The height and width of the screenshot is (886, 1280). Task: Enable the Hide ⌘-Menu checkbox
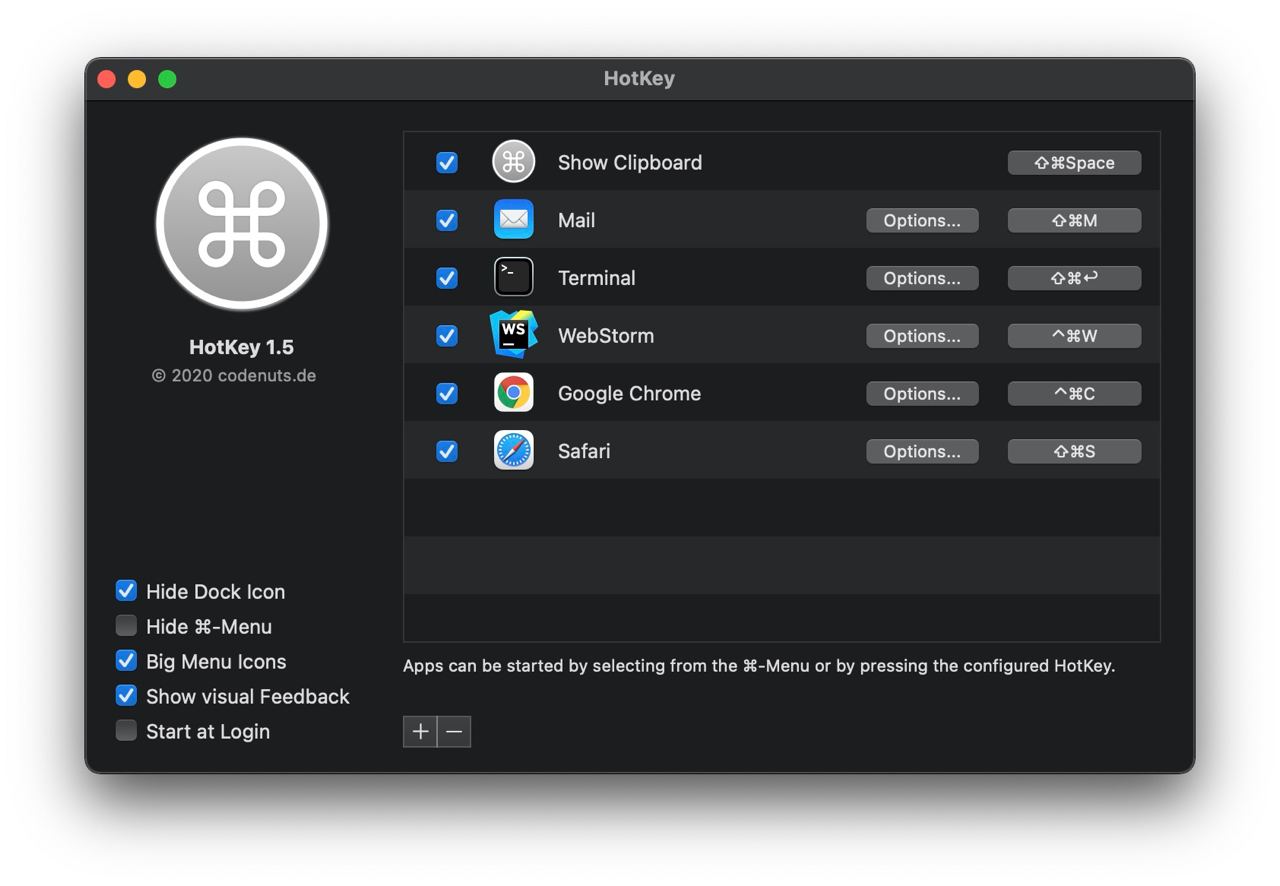point(126,626)
